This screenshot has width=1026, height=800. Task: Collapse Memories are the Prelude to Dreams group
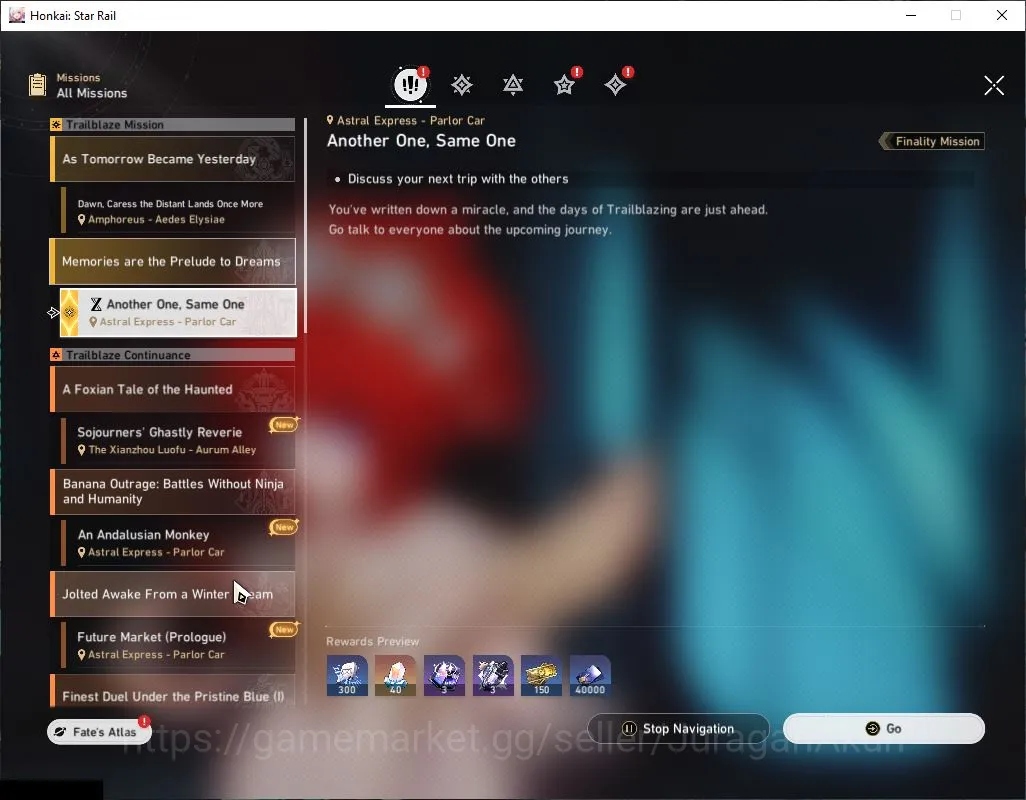pyautogui.click(x=172, y=261)
